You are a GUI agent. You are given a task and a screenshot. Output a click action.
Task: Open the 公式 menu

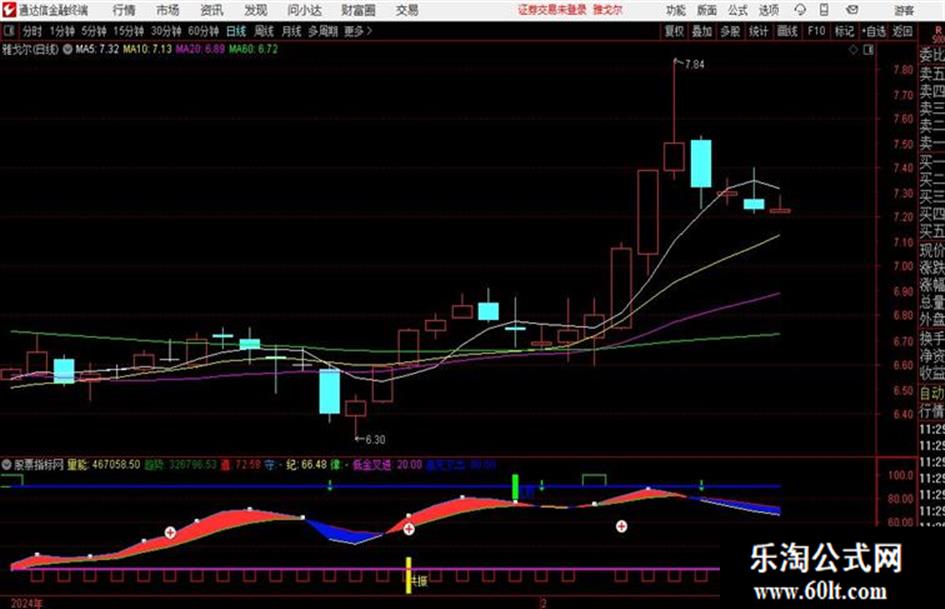click(737, 10)
